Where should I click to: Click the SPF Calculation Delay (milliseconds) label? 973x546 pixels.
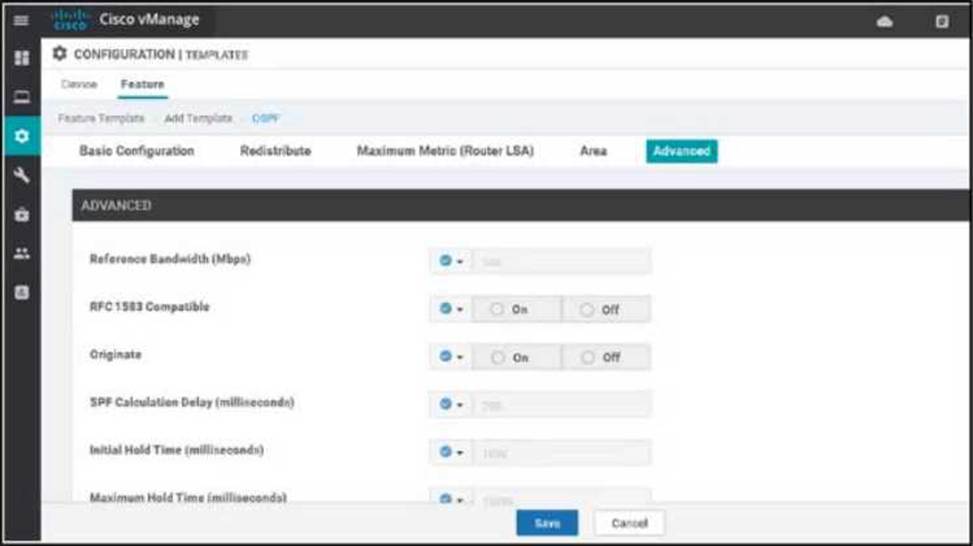[x=192, y=402]
